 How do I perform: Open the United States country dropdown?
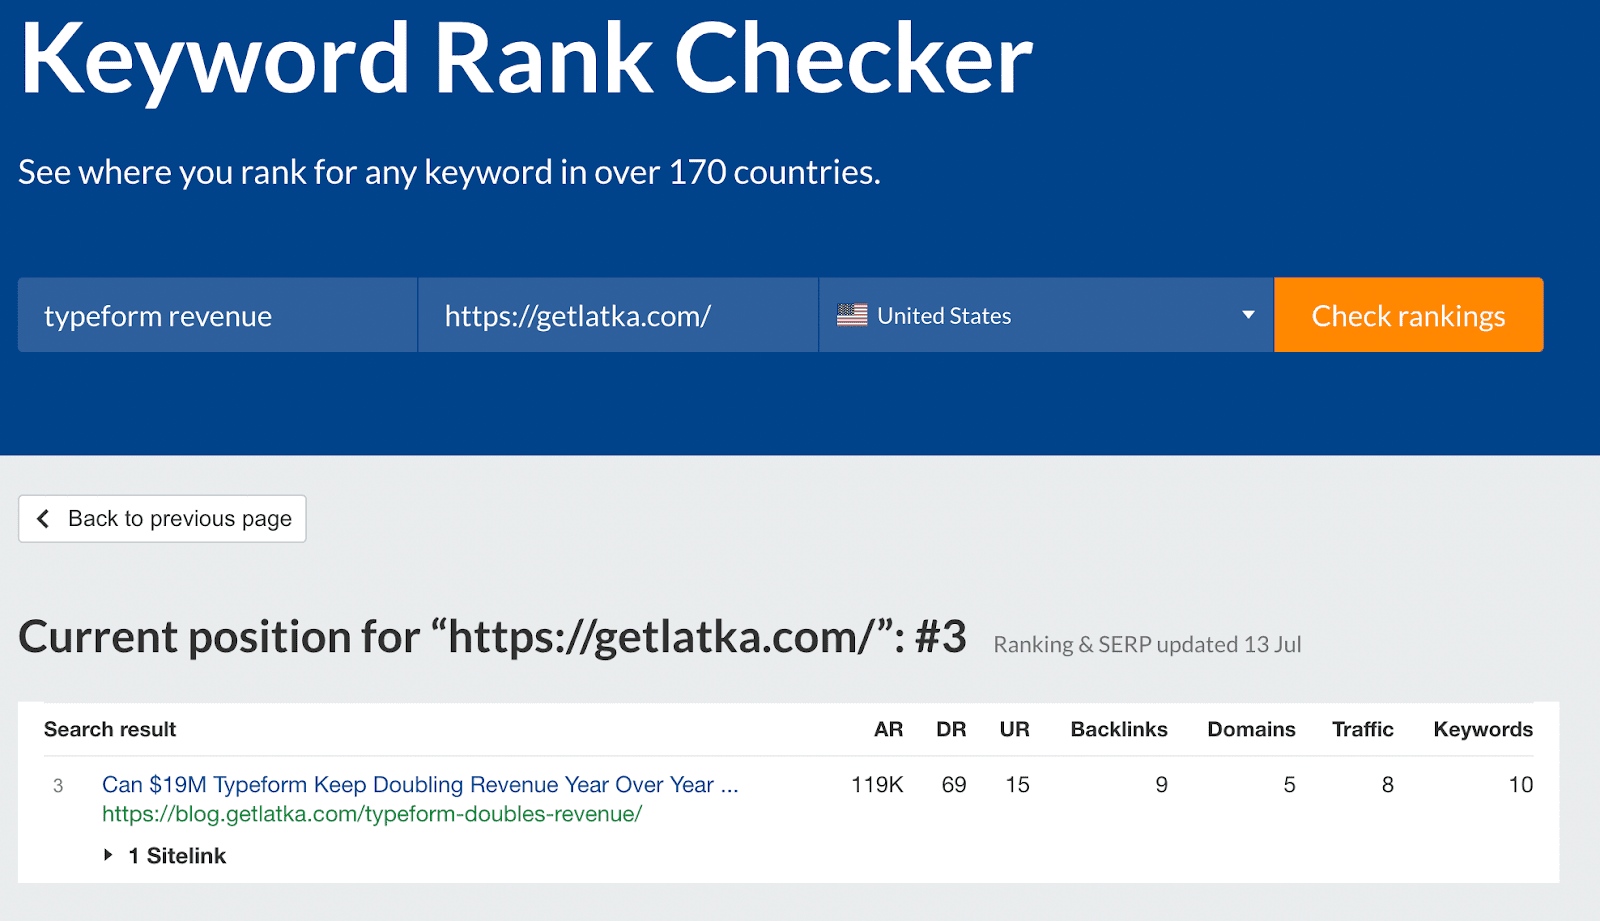(x=1046, y=315)
